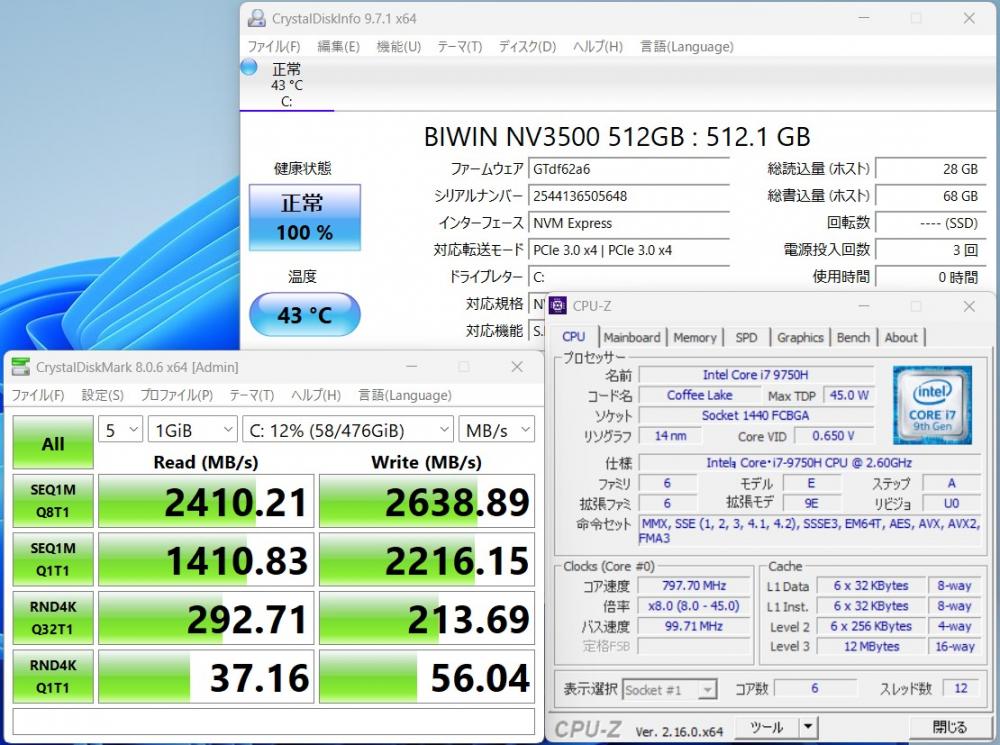Run all benchmarks with the All button
This screenshot has width=1000, height=745.
[53, 444]
